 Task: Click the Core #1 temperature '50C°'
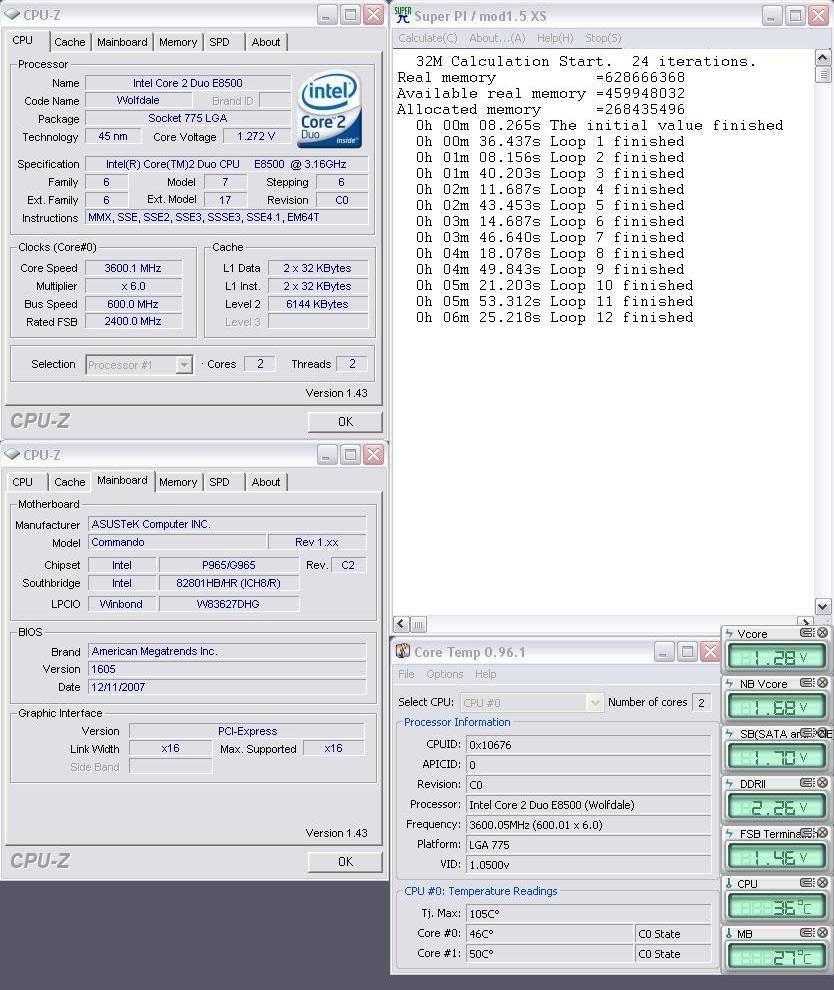coord(549,953)
